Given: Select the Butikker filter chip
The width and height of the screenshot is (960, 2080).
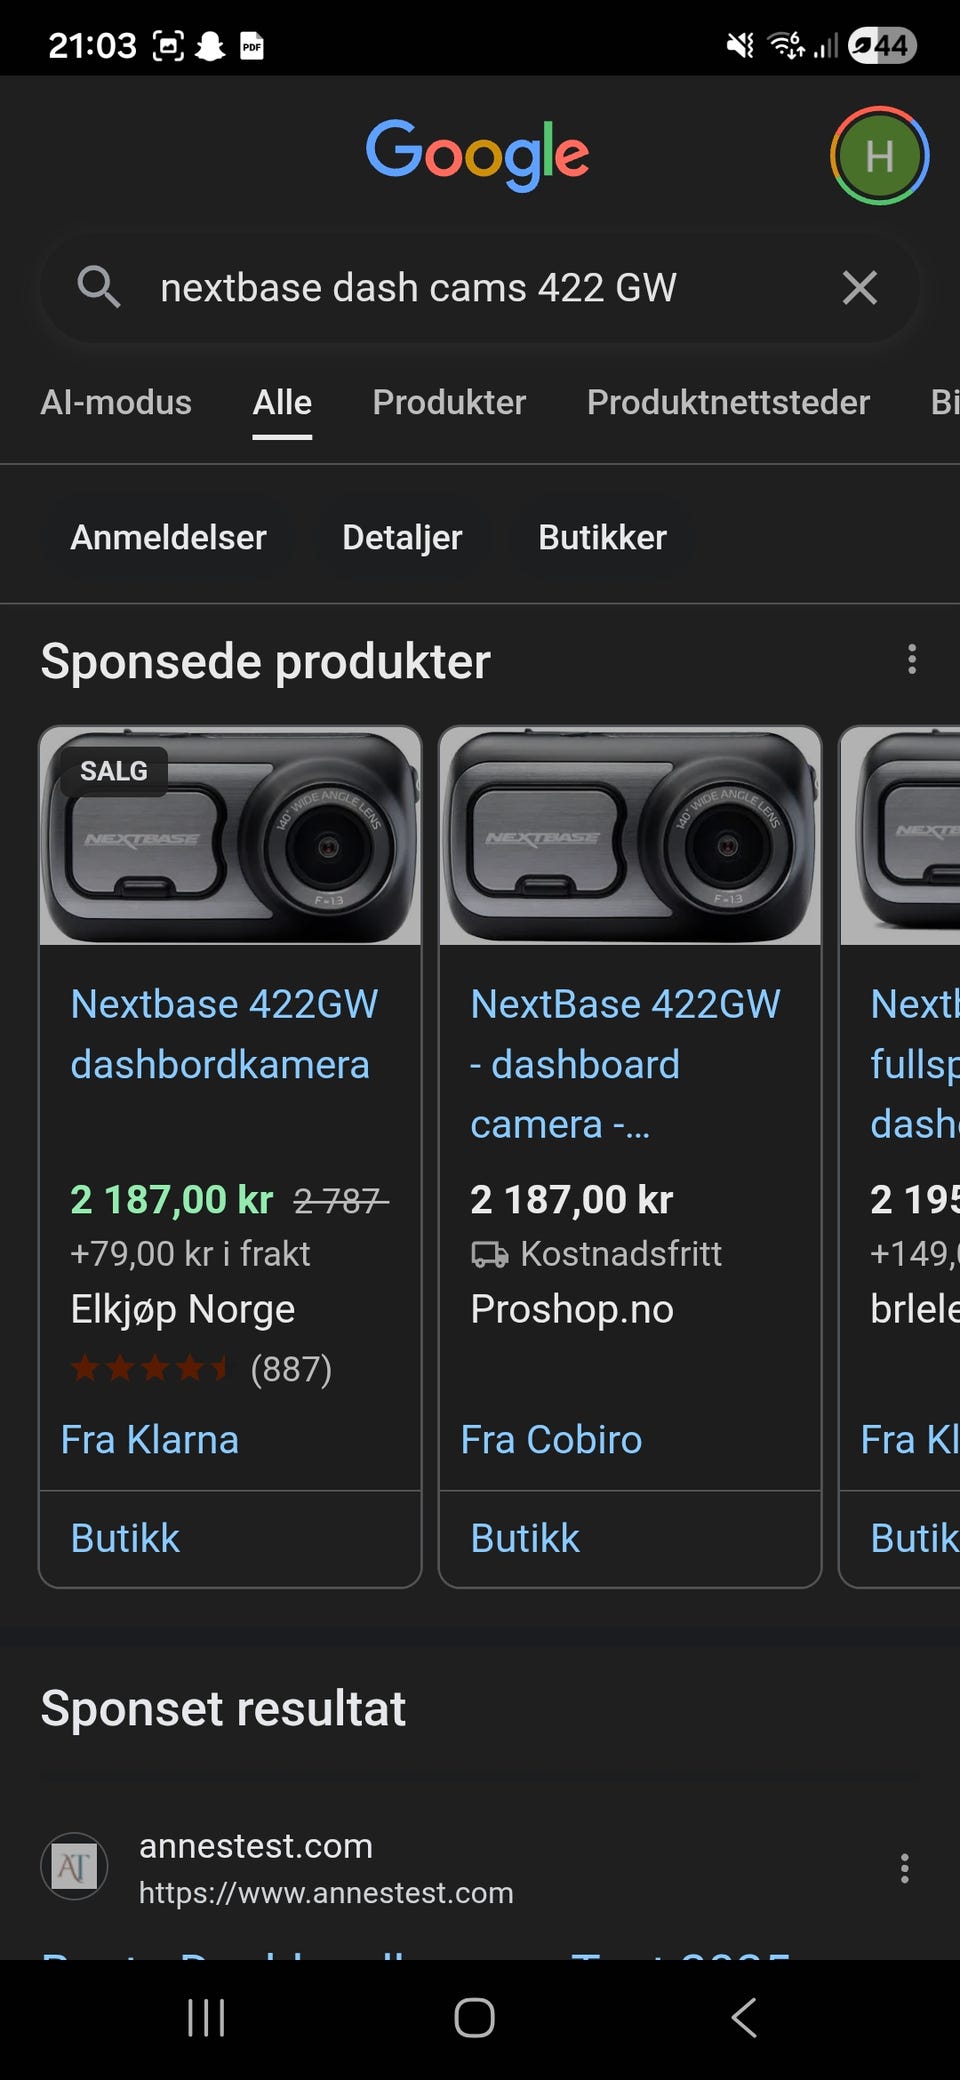Looking at the screenshot, I should point(602,538).
